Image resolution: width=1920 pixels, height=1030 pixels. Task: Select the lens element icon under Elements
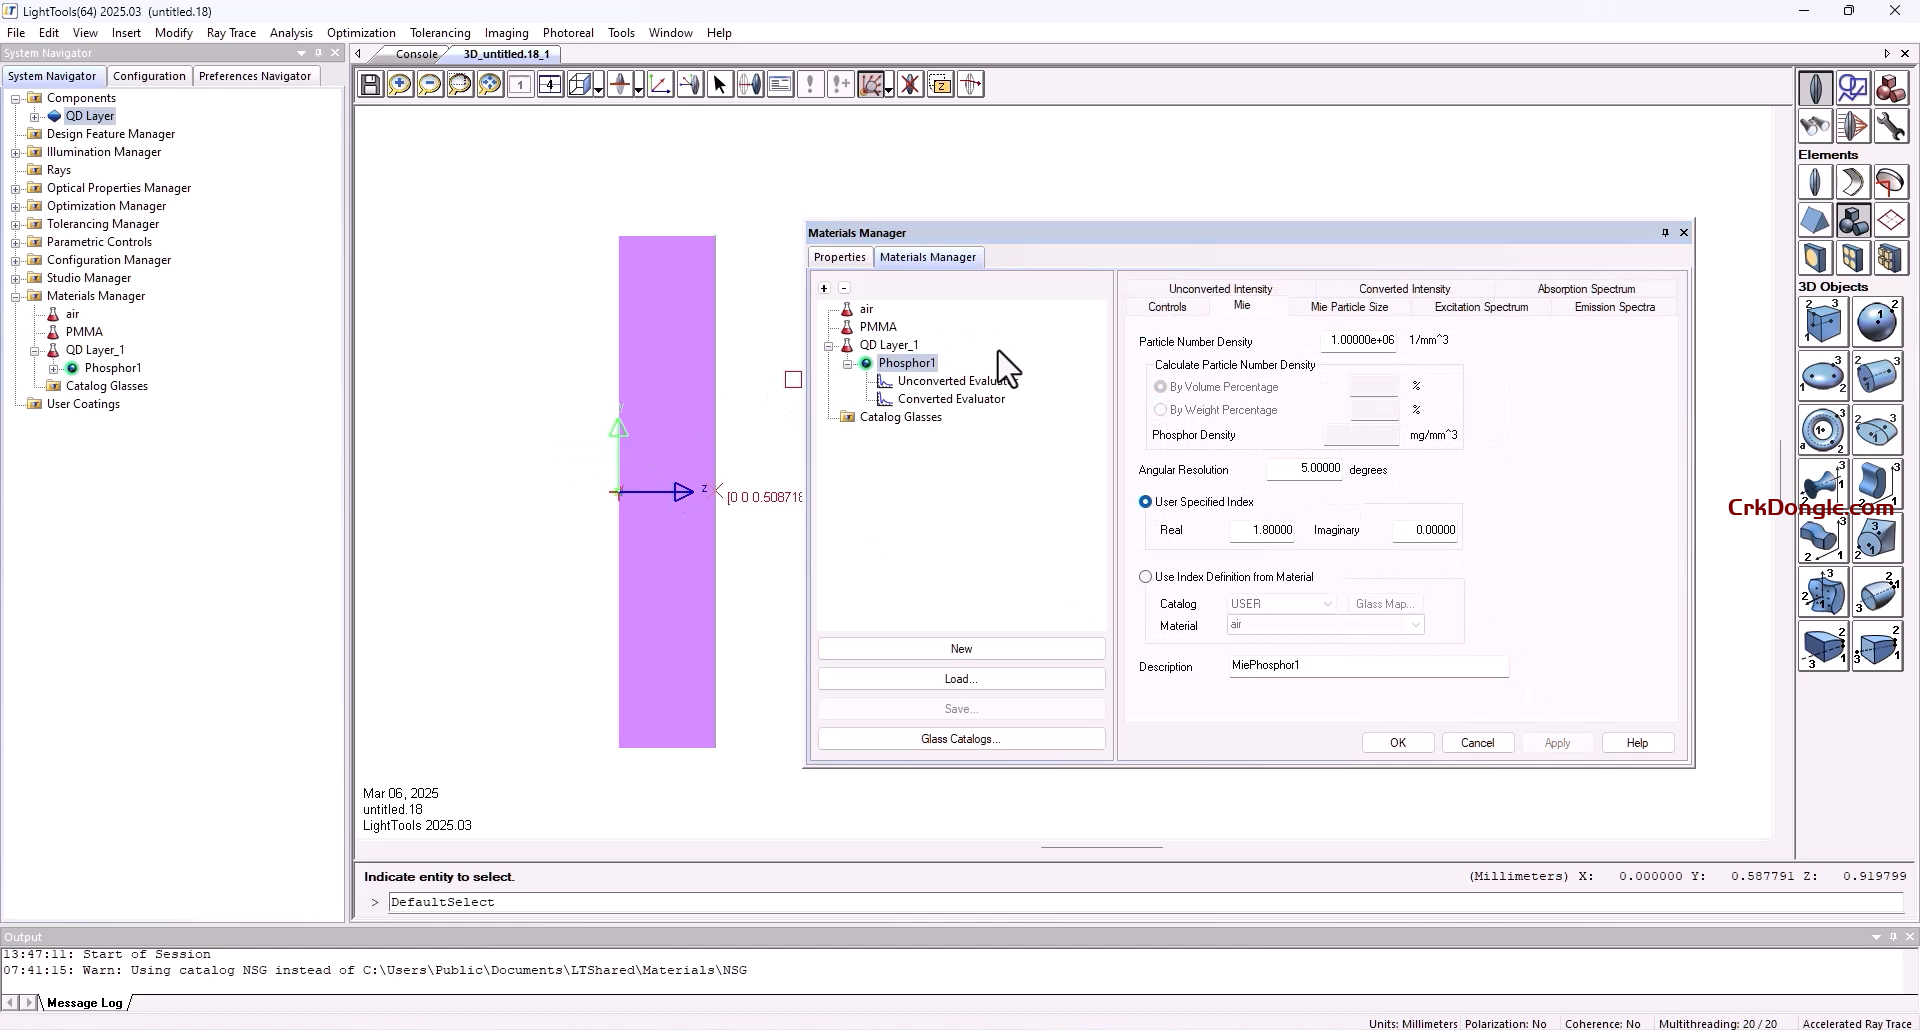point(1815,181)
